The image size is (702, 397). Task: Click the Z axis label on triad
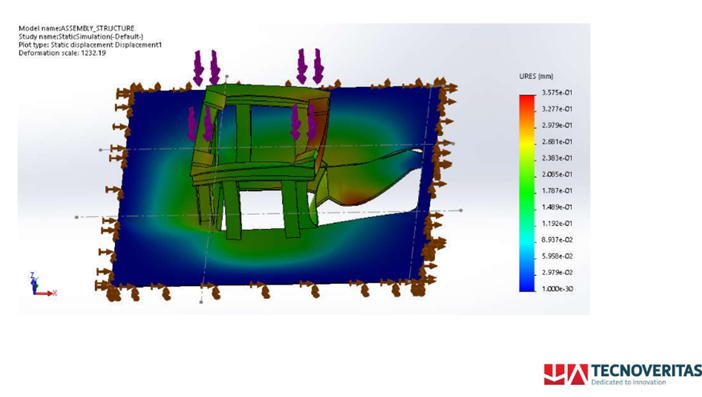tap(32, 274)
